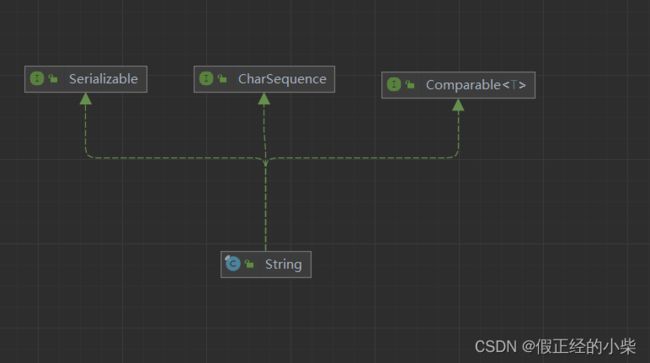Click the Comparable visibility lock icon
Viewport: 650px width, 363px height.
(410, 85)
